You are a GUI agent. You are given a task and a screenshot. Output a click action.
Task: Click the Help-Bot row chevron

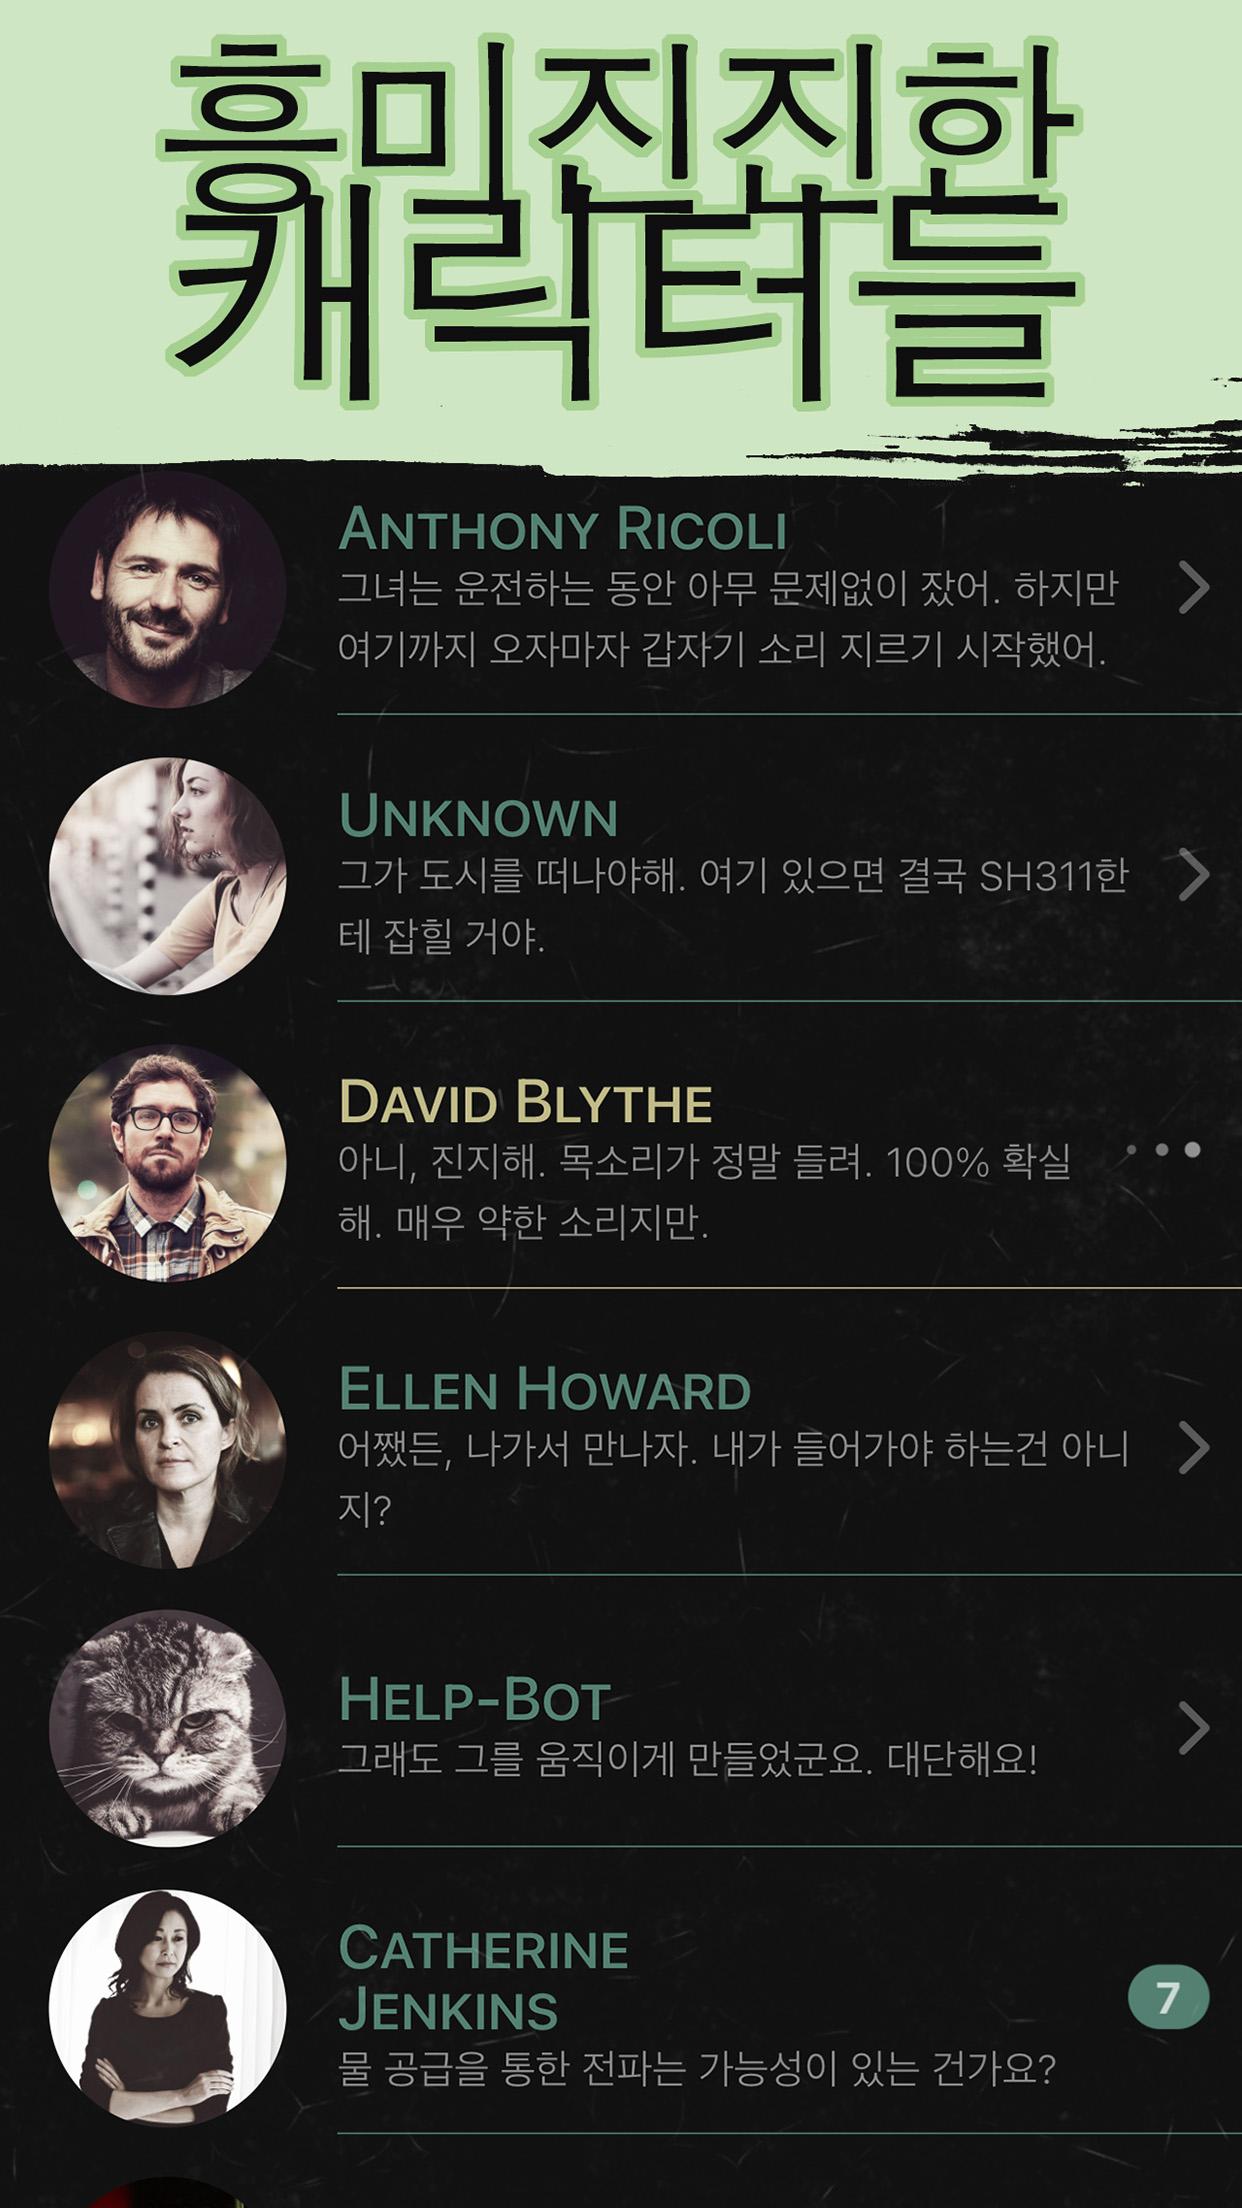click(1194, 1728)
